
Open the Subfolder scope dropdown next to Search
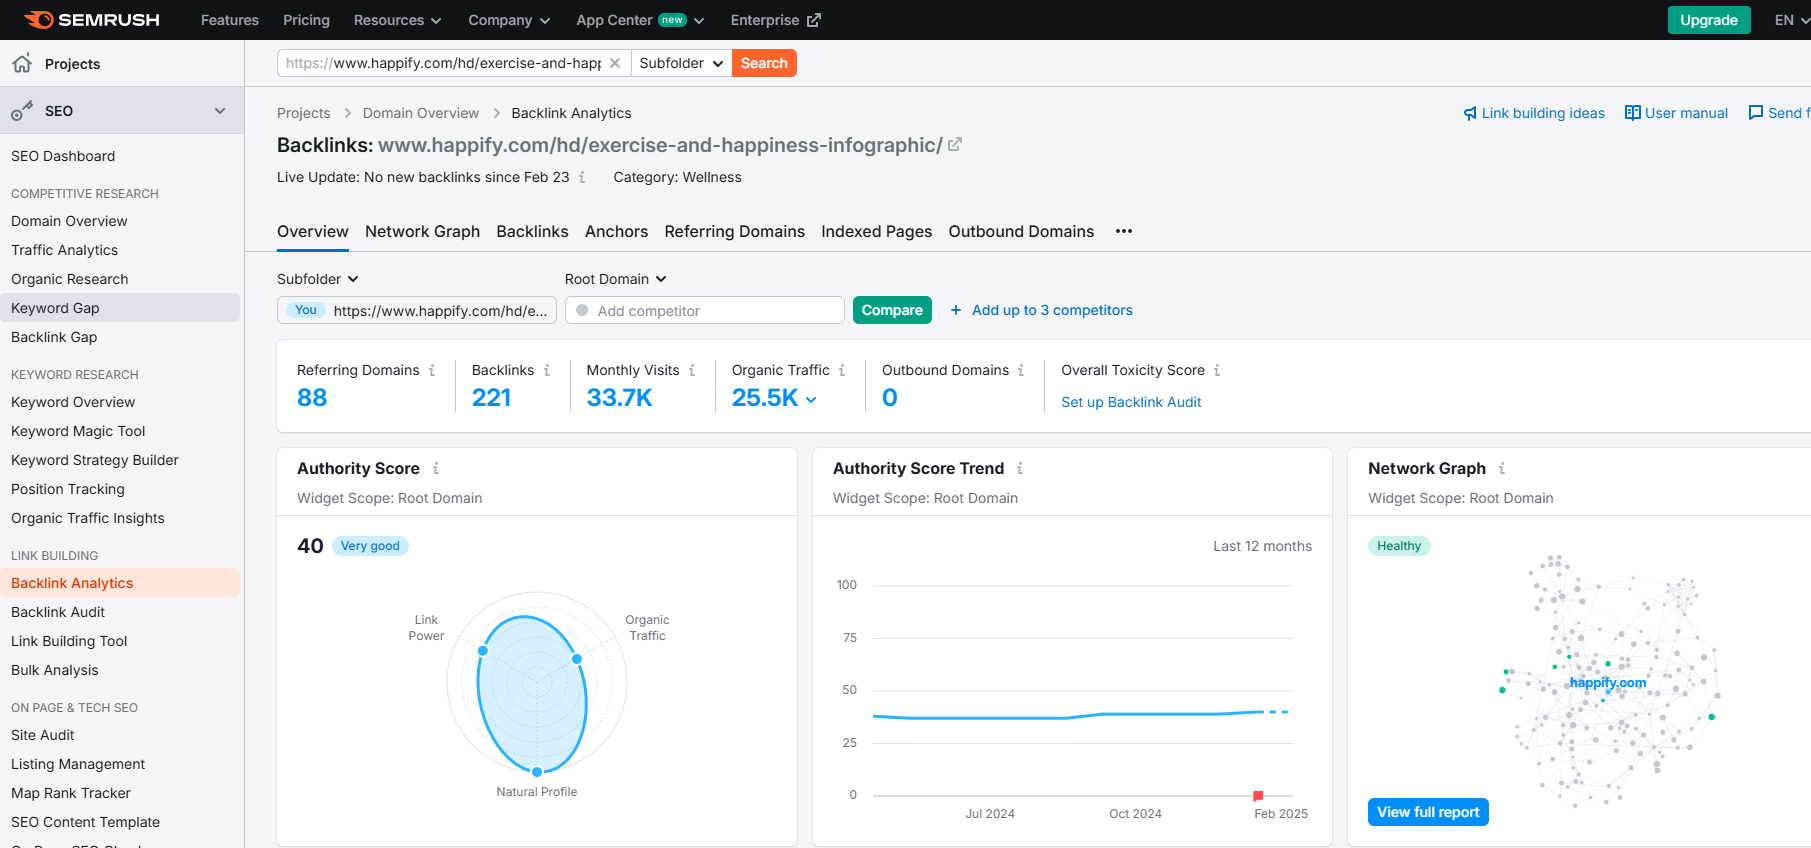[x=681, y=63]
